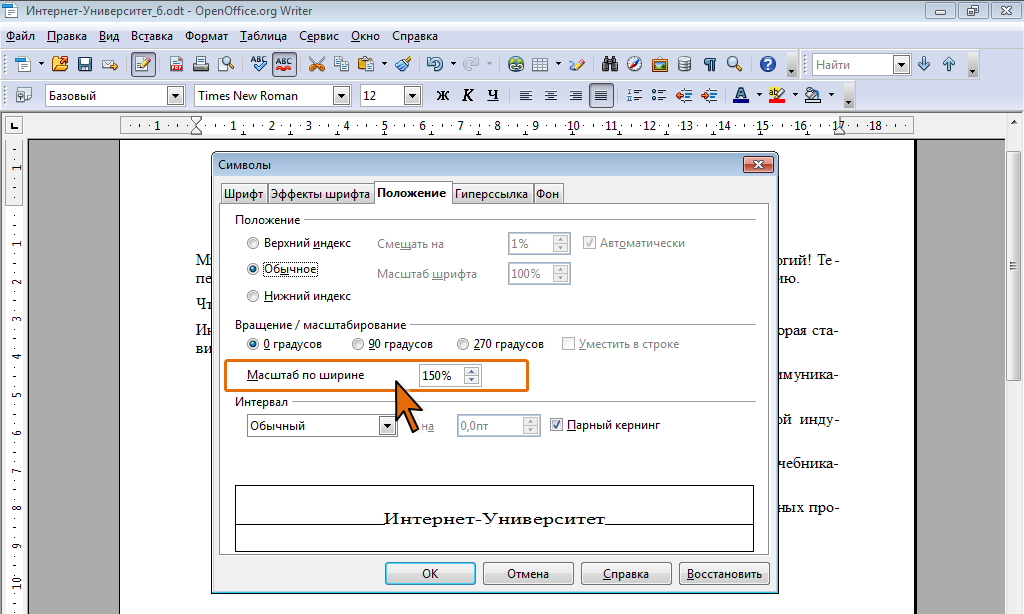Open the Gallery icon

[660, 64]
